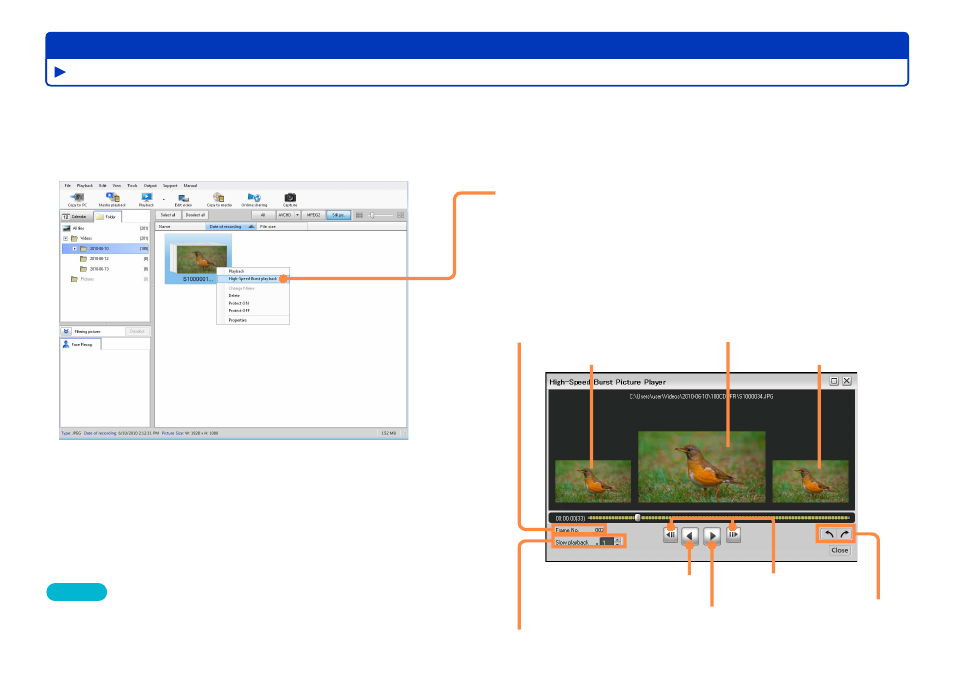Select the 2010-06-13 folder

click(x=99, y=268)
